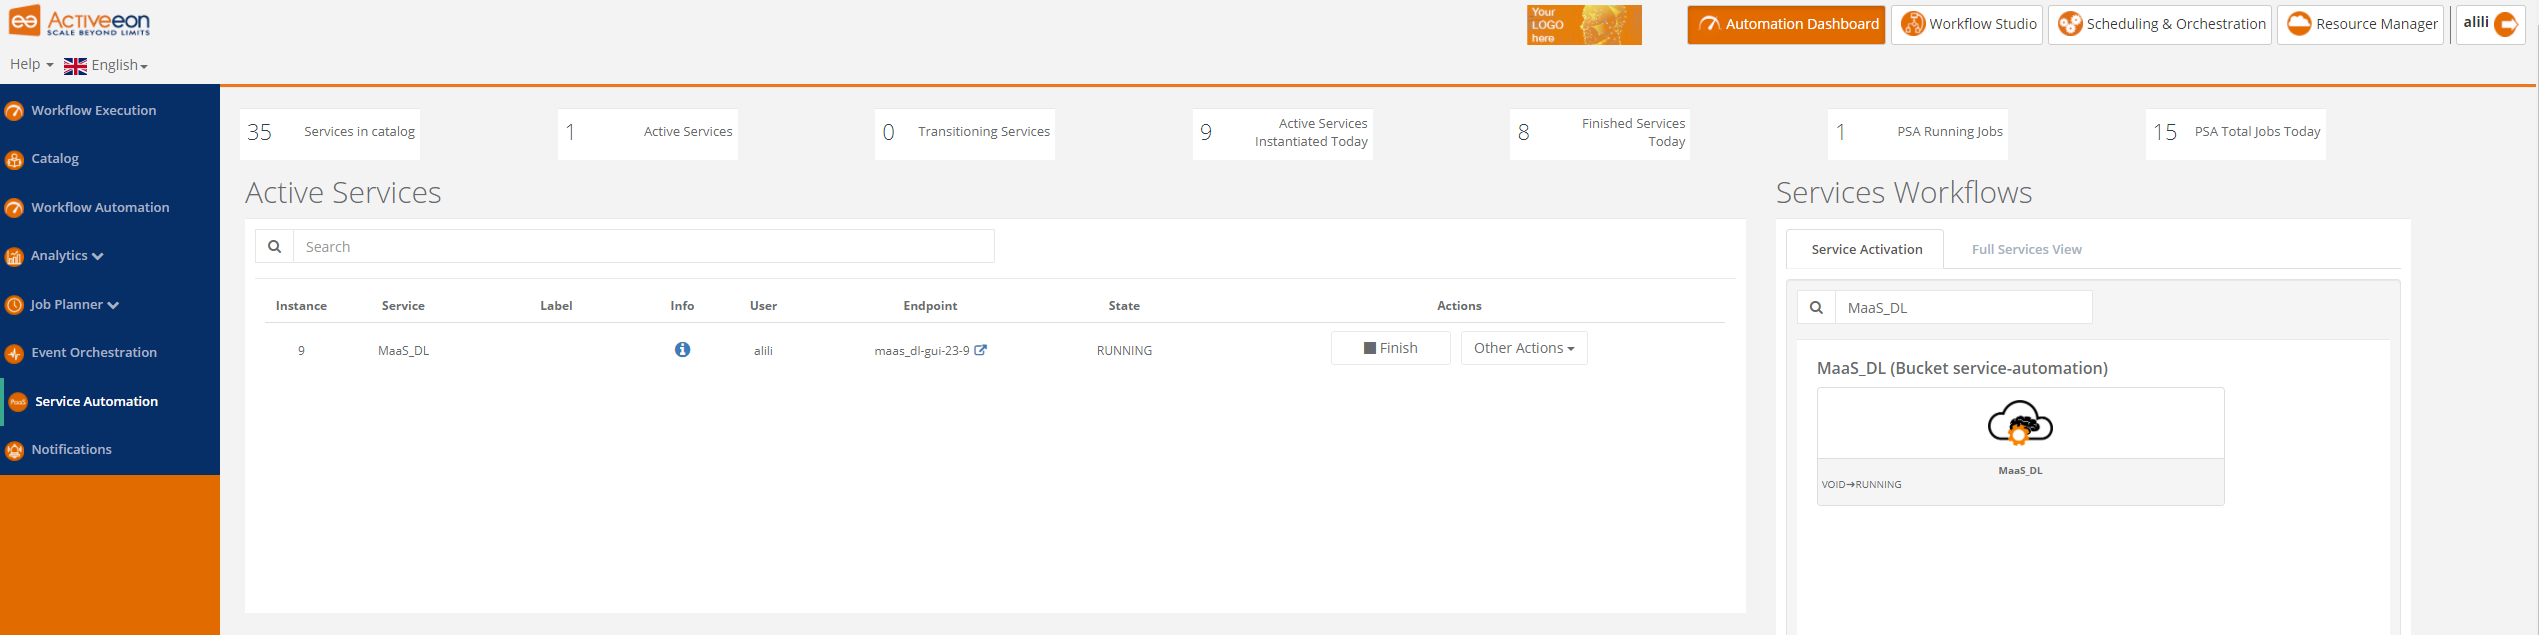Click the info icon for MaaS_DL
The height and width of the screenshot is (635, 2539).
point(682,349)
